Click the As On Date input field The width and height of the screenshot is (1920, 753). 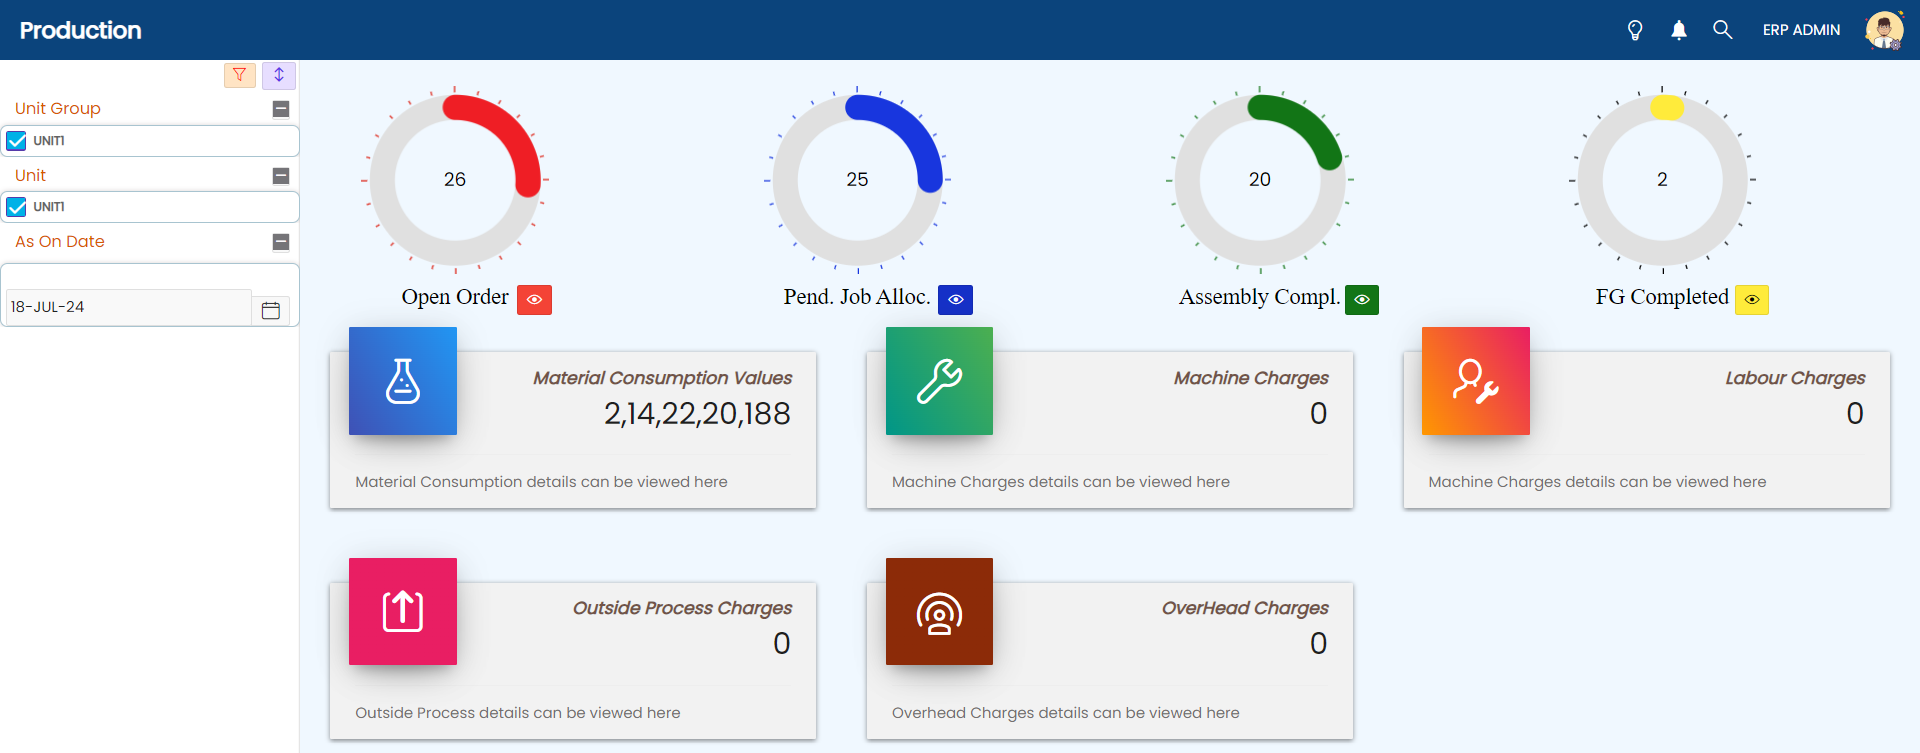(x=128, y=307)
